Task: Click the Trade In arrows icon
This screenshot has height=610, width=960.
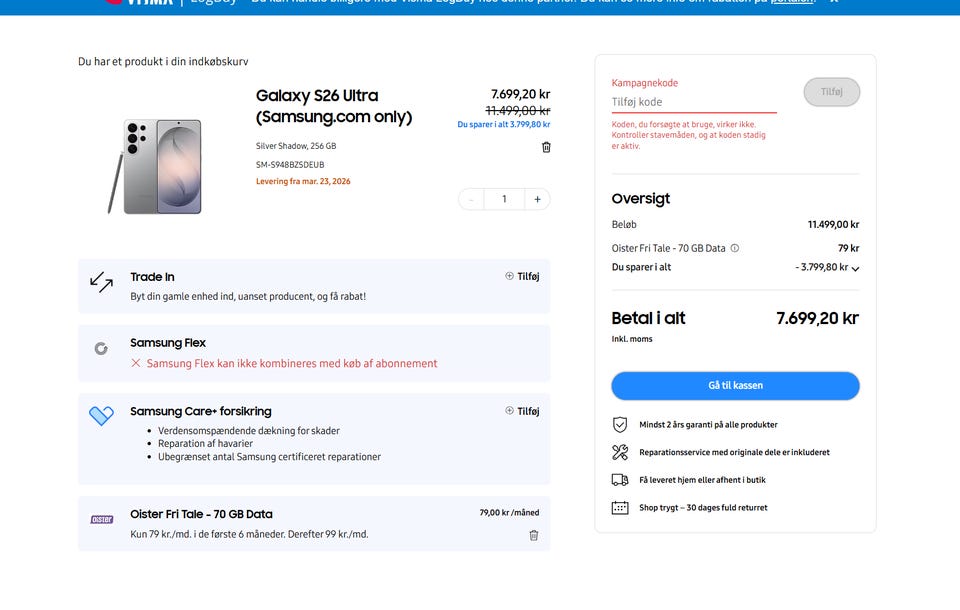Action: (101, 282)
